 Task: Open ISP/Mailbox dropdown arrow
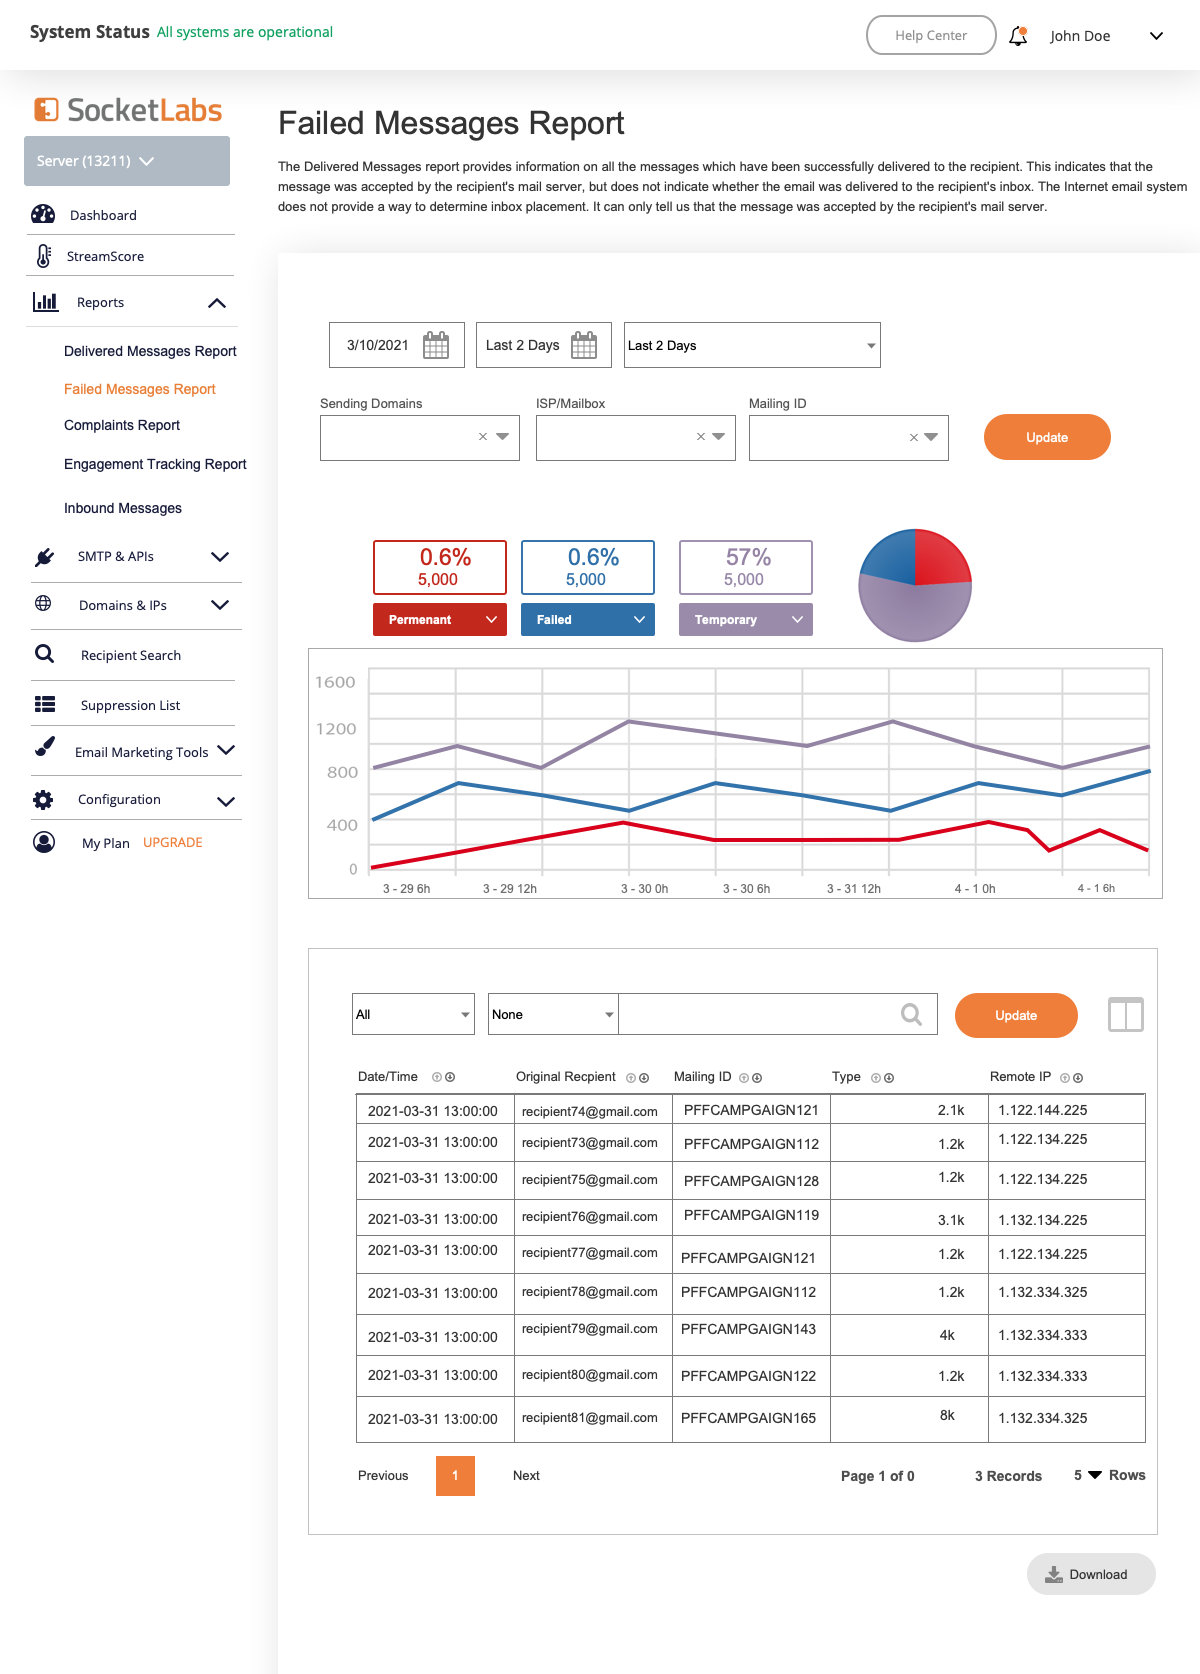pyautogui.click(x=718, y=437)
